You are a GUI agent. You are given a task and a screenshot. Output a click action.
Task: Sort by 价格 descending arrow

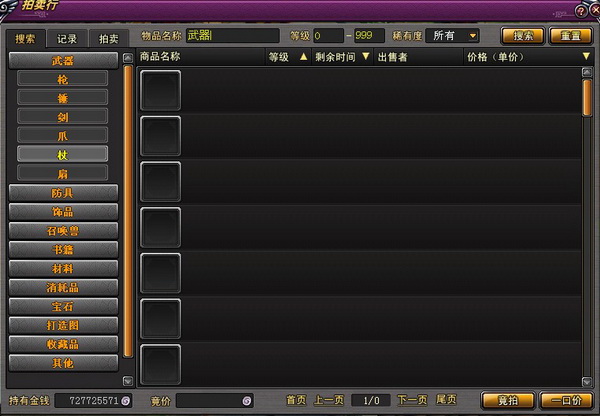point(586,57)
